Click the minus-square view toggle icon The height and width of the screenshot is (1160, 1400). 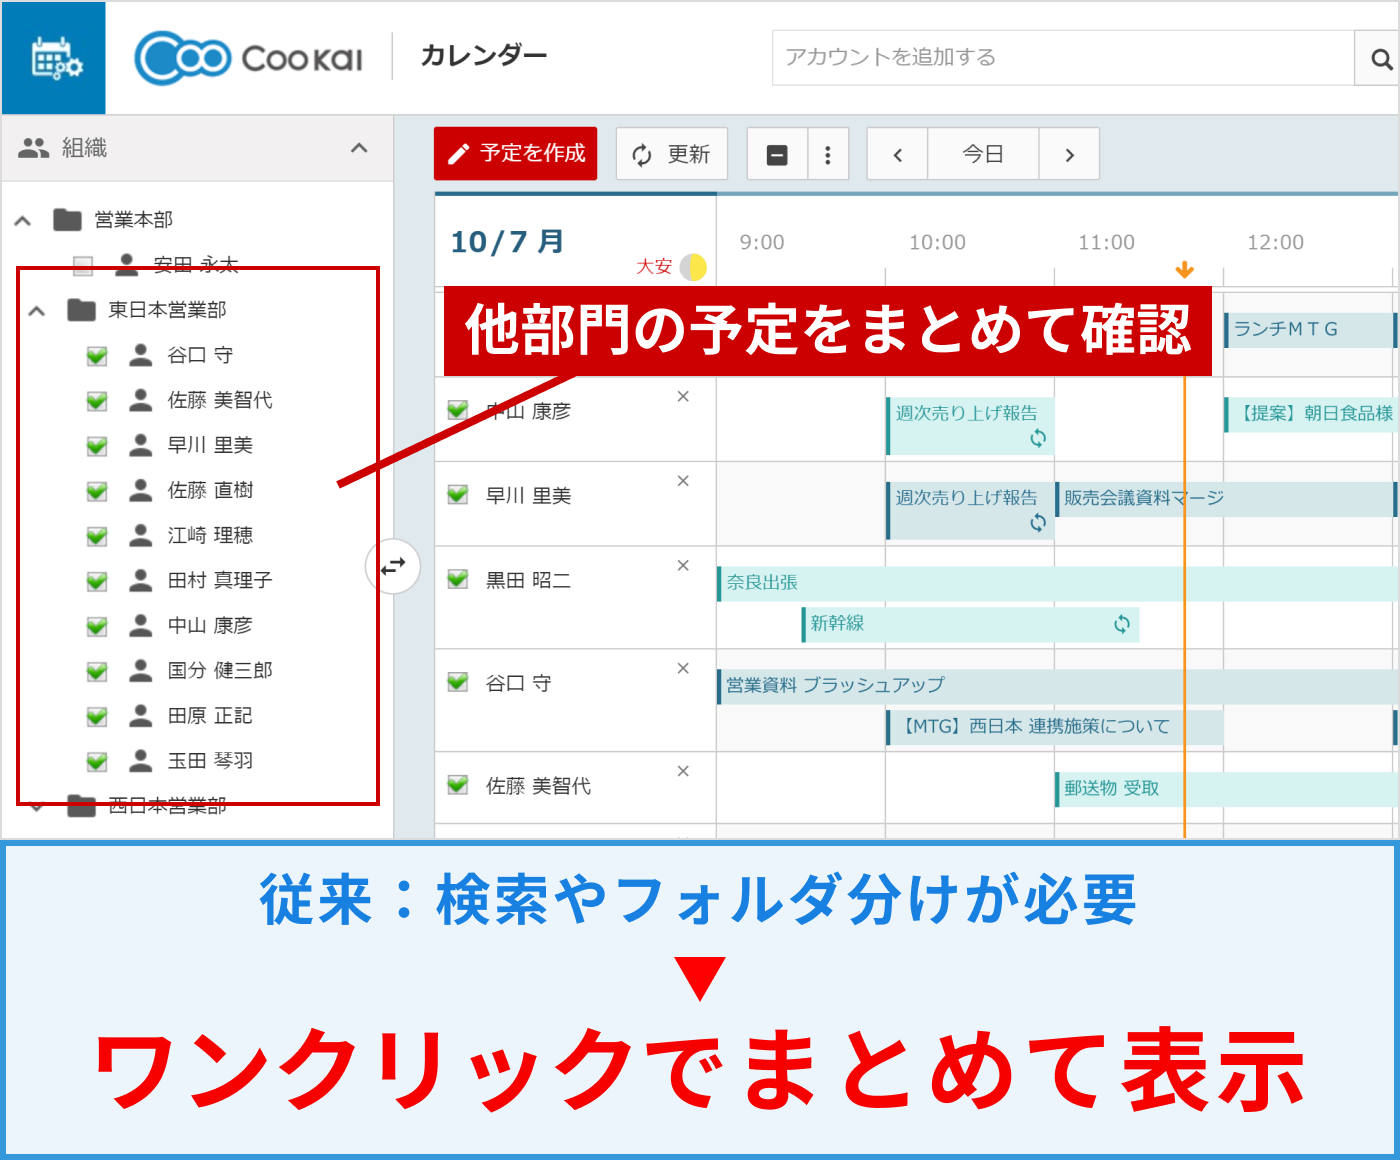pos(777,154)
